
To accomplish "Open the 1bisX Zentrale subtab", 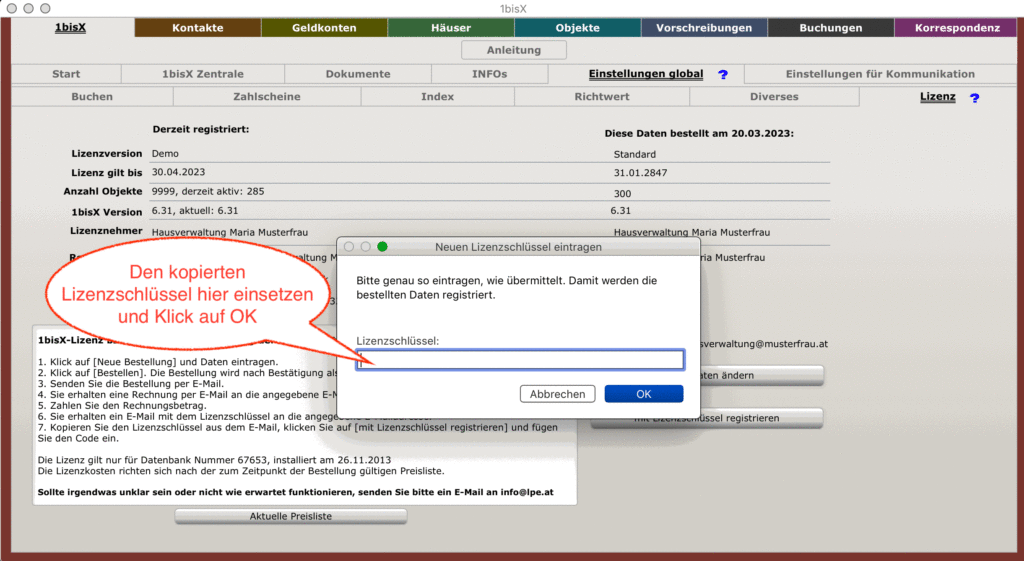I will tap(203, 74).
